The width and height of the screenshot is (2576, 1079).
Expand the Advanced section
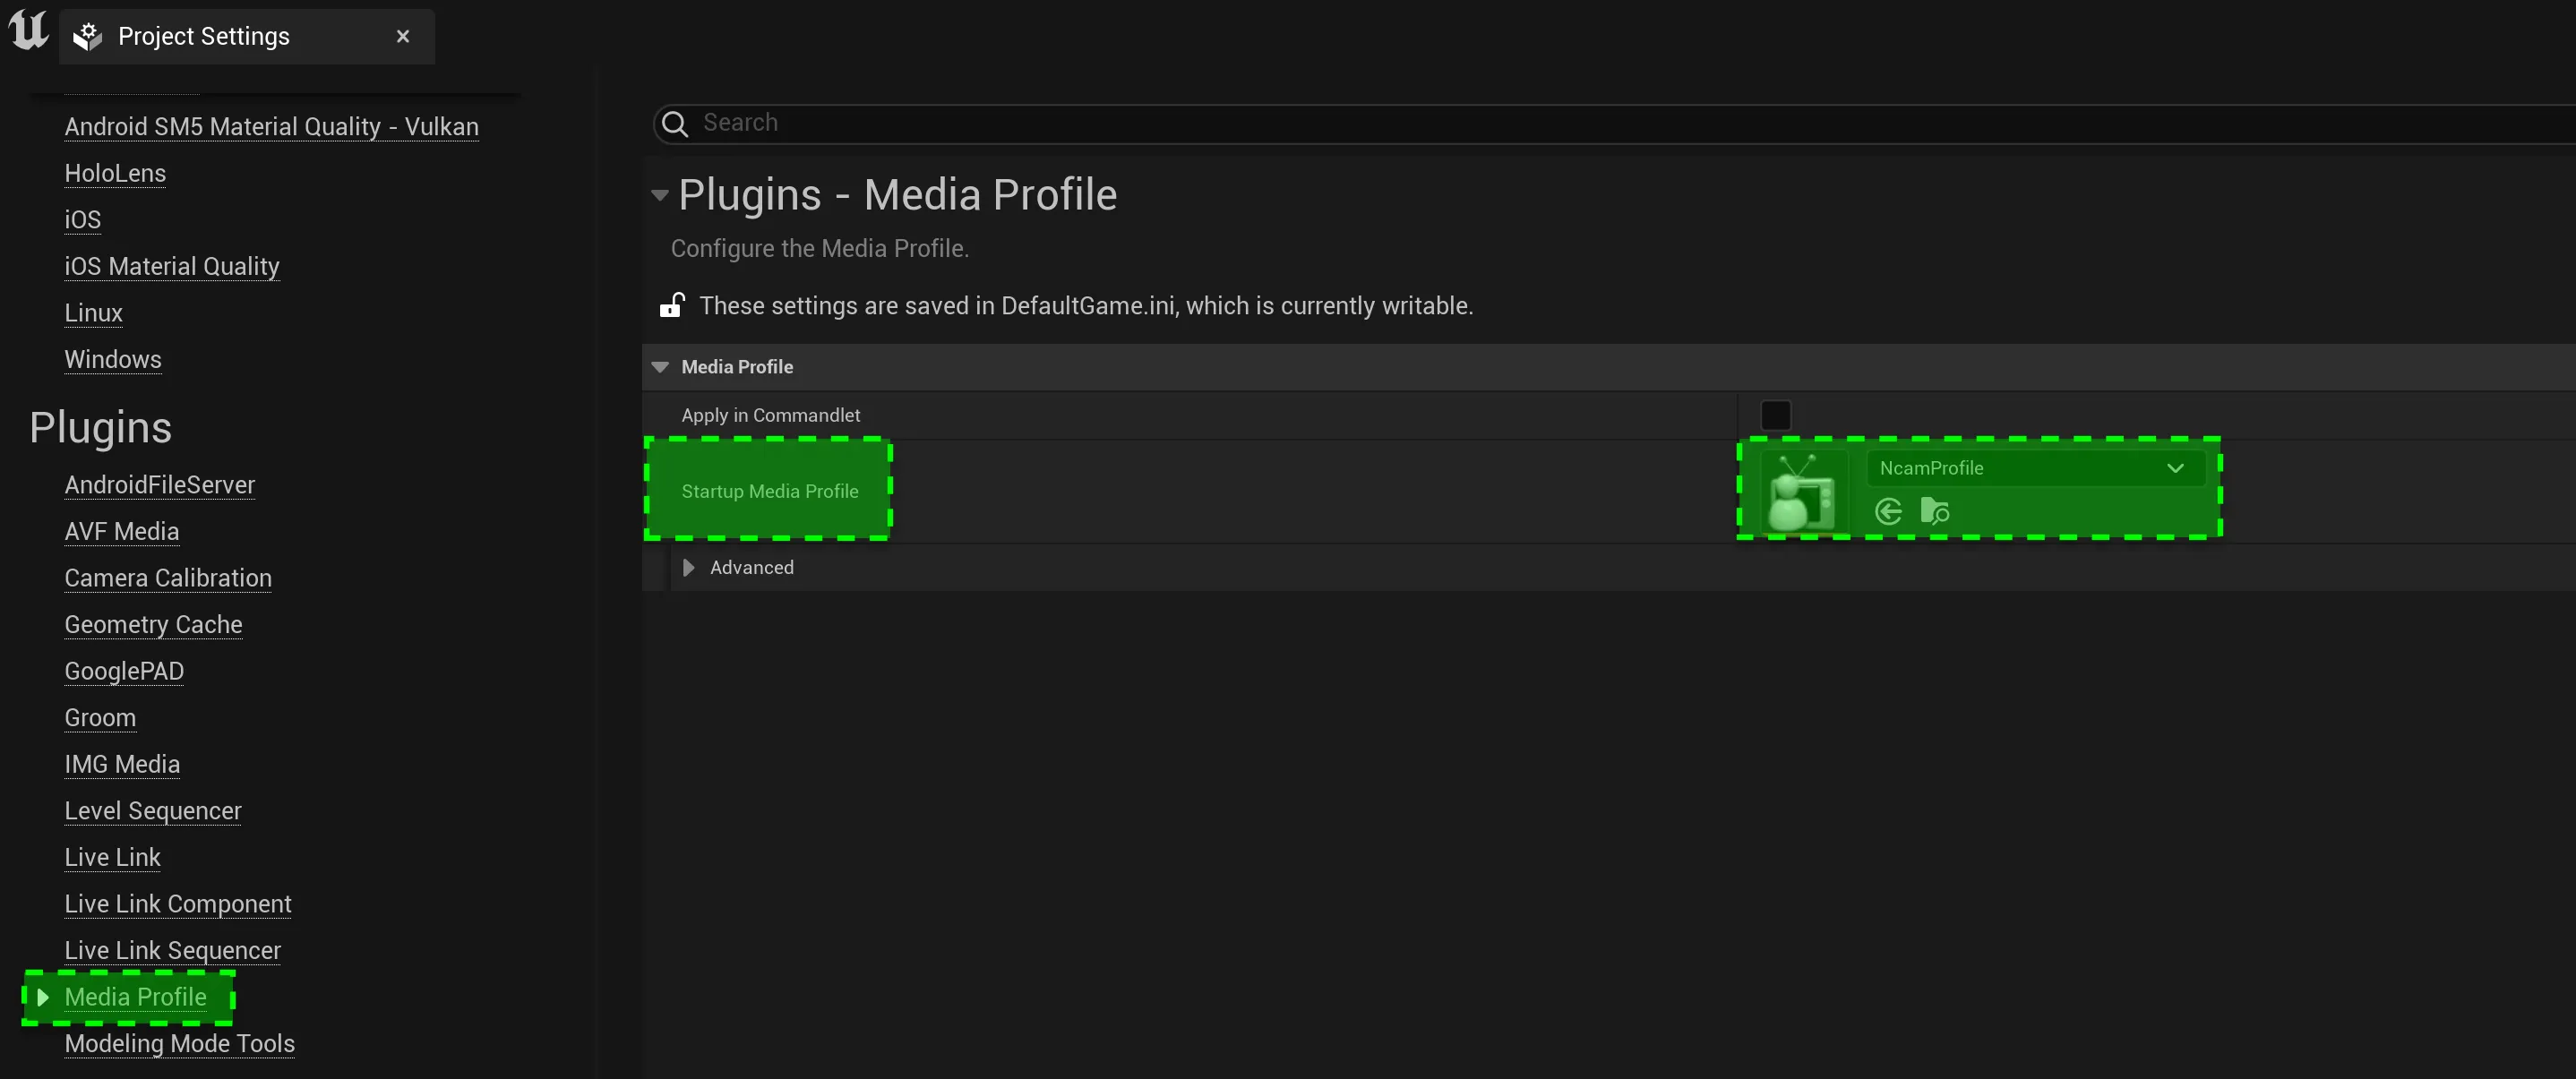(688, 568)
